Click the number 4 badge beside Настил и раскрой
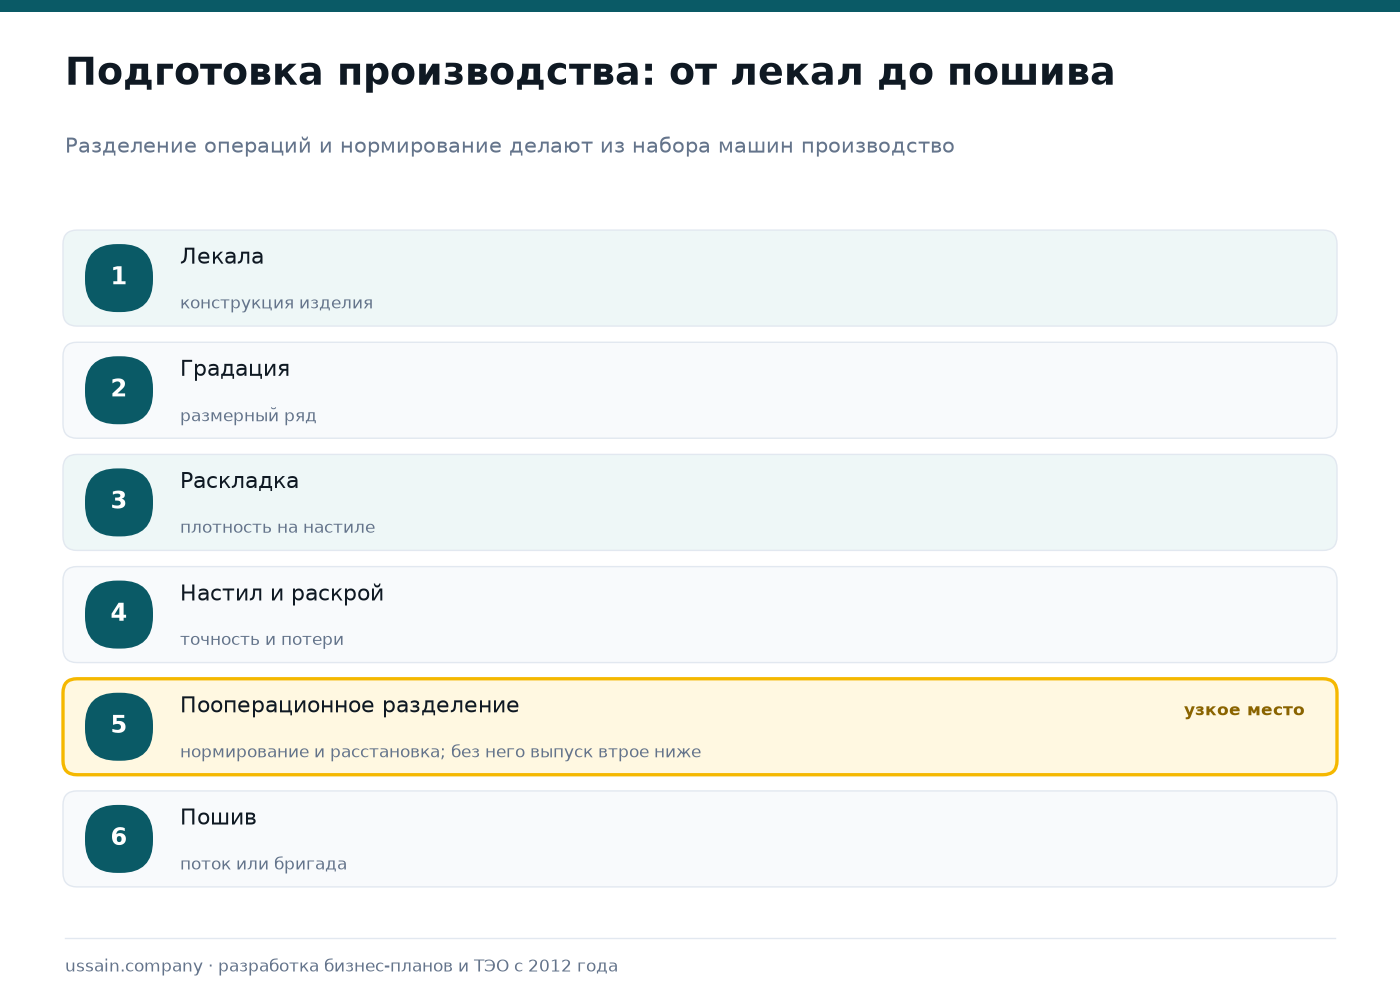Screen dimensions: 1400x1000 point(119,614)
